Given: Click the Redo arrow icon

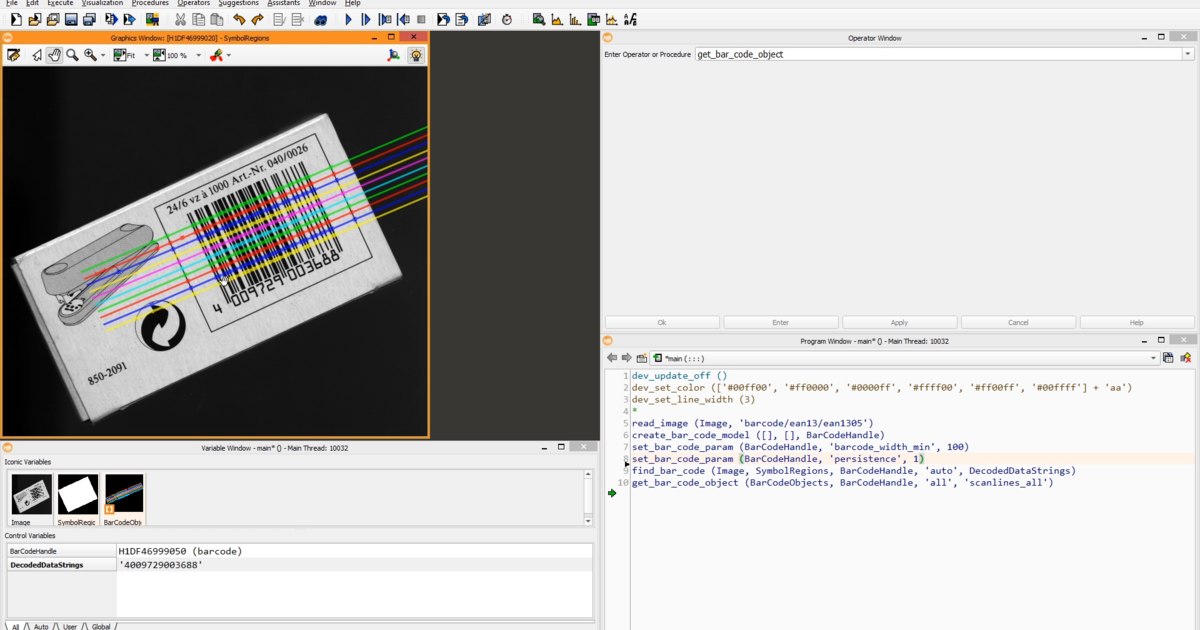Looking at the screenshot, I should pyautogui.click(x=258, y=19).
